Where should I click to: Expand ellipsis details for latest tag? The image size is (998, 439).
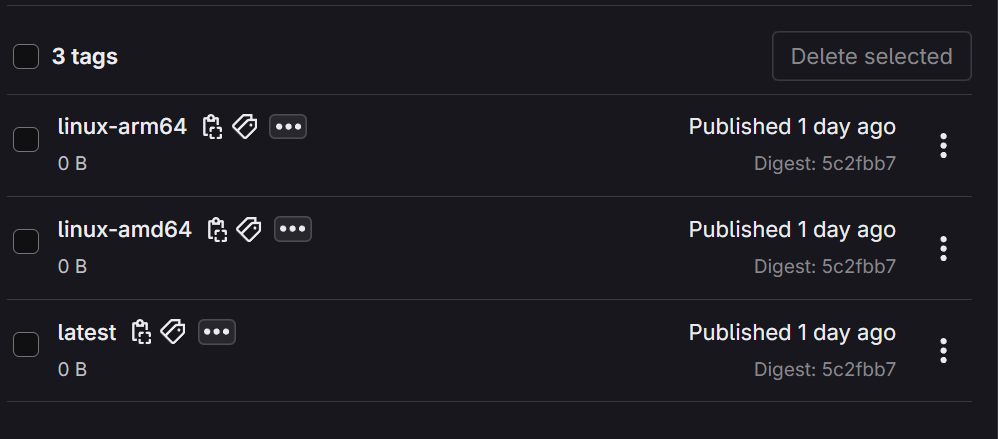point(217,332)
